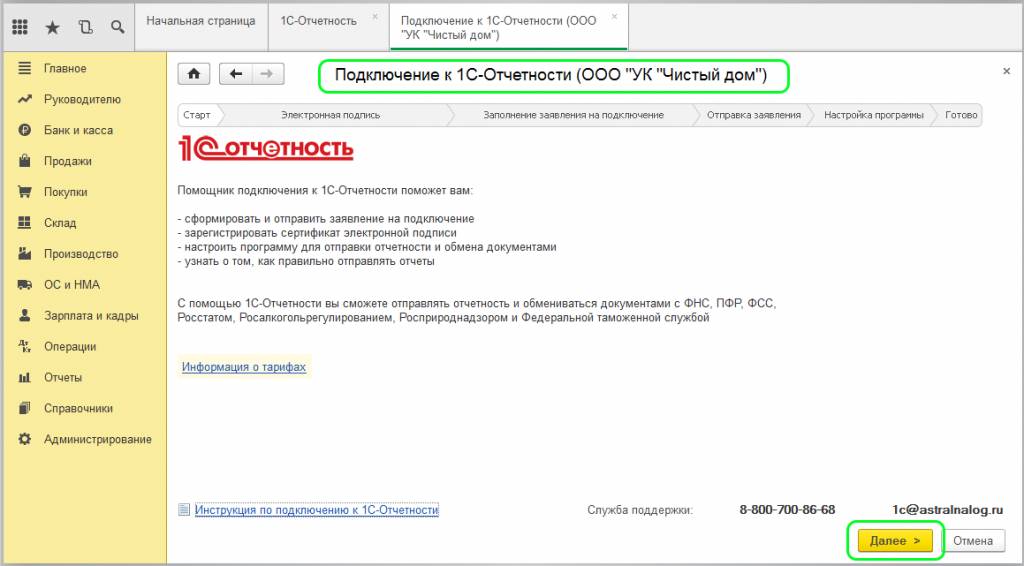1024x566 pixels.
Task: Click the support phone 8-800-700-86-68
Action: click(787, 510)
